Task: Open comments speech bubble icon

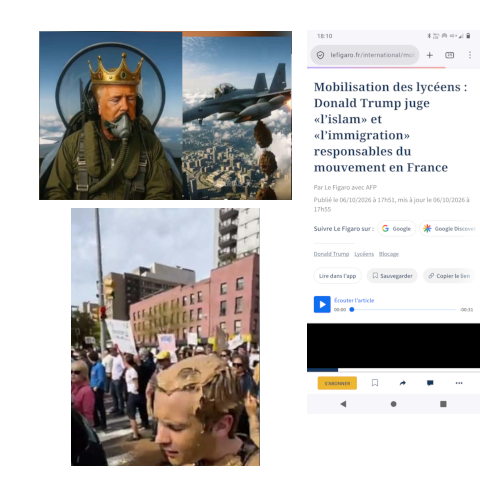Action: (430, 383)
